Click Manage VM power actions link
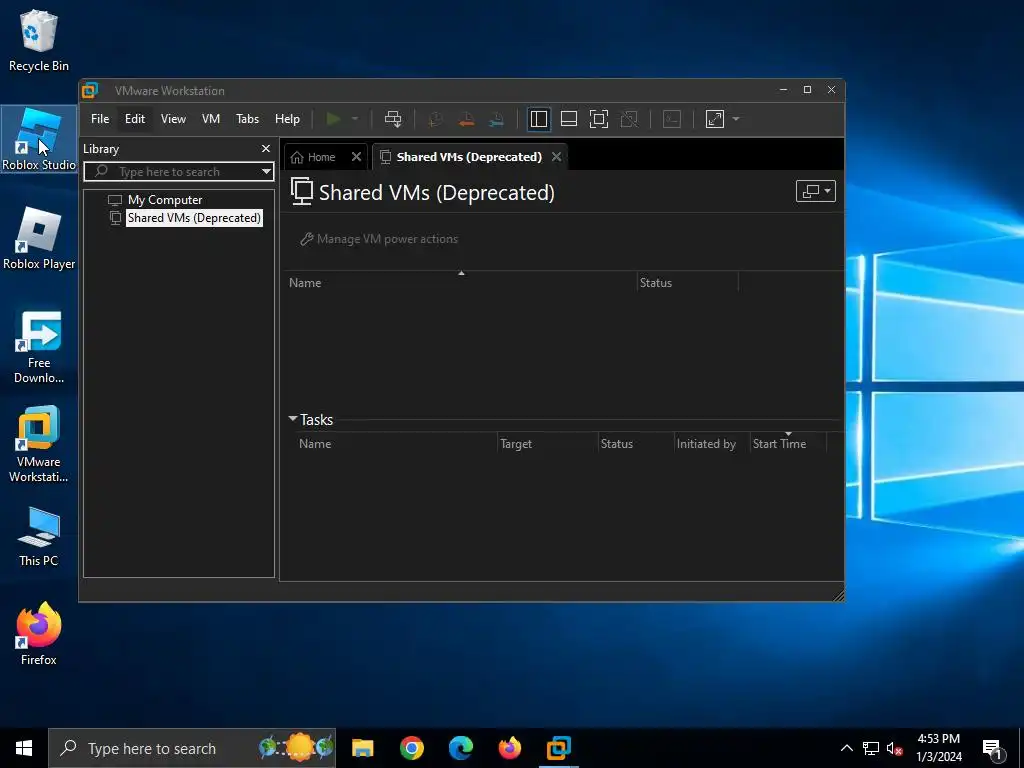1024x768 pixels. pyautogui.click(x=379, y=239)
